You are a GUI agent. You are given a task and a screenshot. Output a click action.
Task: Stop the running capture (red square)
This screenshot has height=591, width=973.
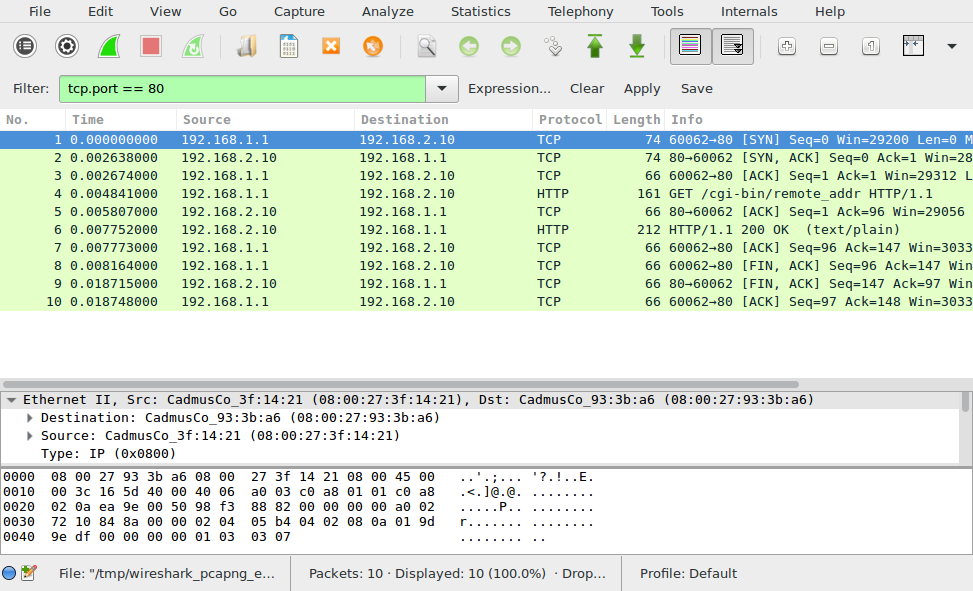[x=151, y=46]
